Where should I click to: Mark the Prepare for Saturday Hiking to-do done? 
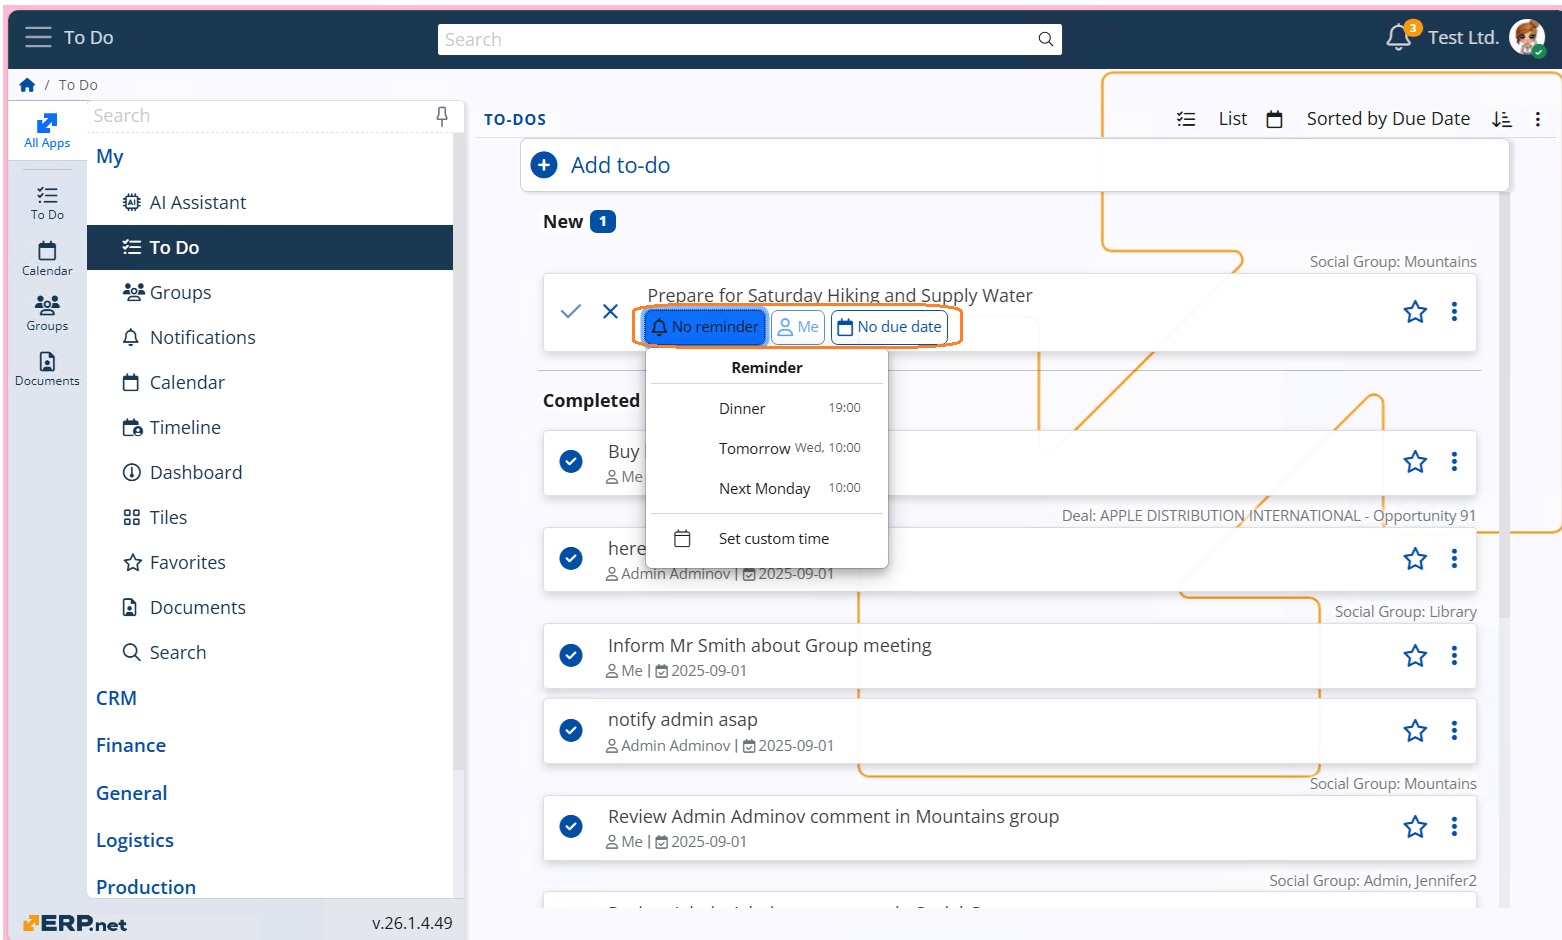[571, 311]
